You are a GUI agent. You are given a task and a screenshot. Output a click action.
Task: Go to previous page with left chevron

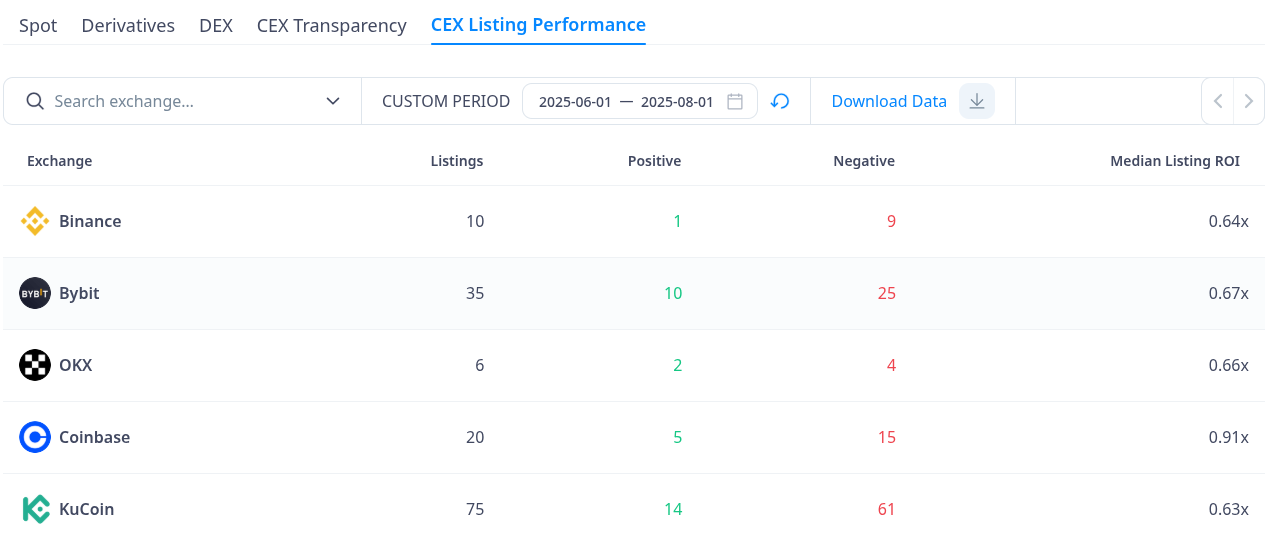click(1218, 101)
